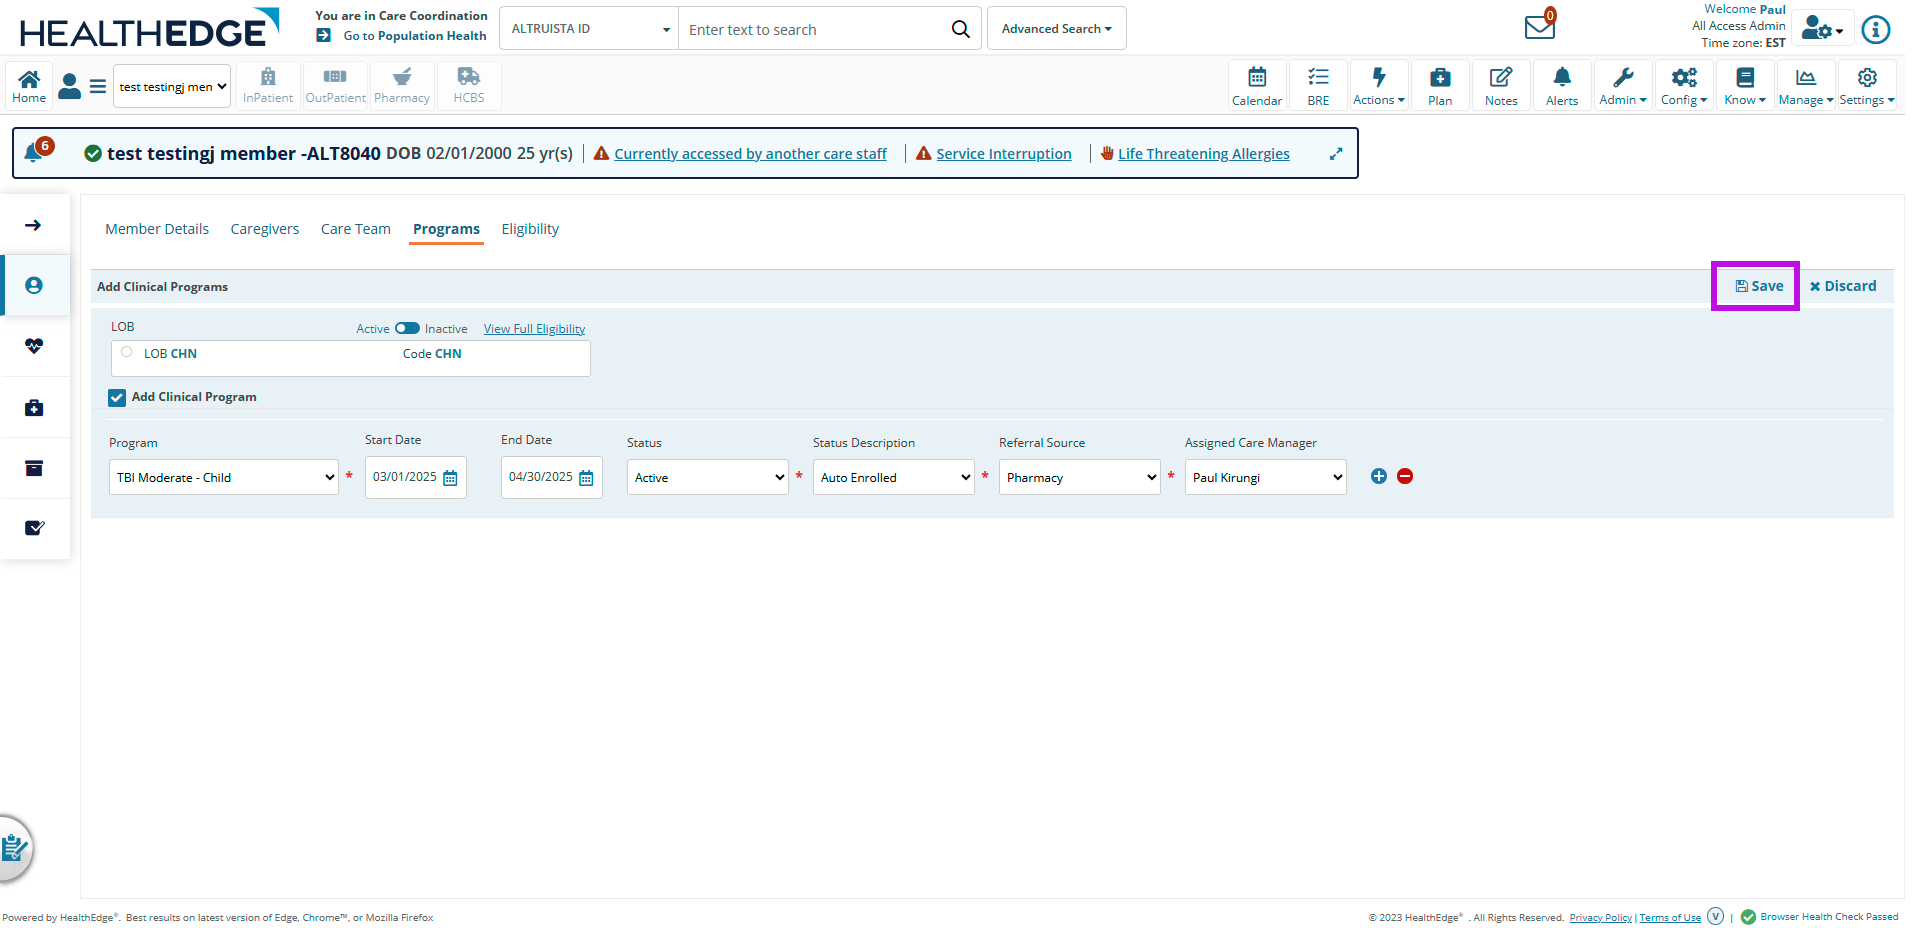Open the mail envelope inbox icon
1920x928 pixels.
(1539, 27)
